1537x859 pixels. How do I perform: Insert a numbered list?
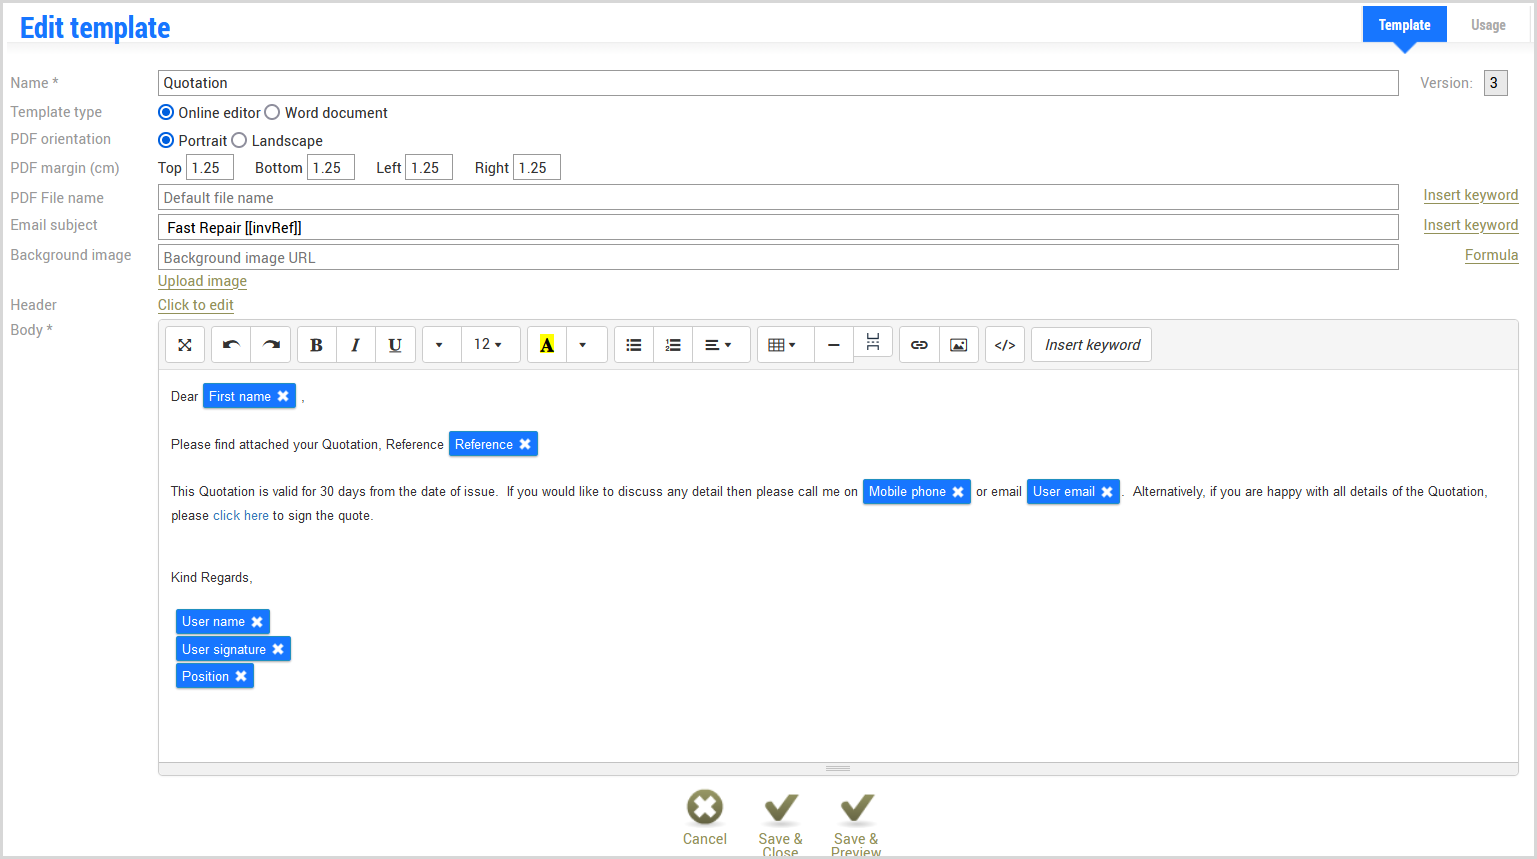click(673, 345)
